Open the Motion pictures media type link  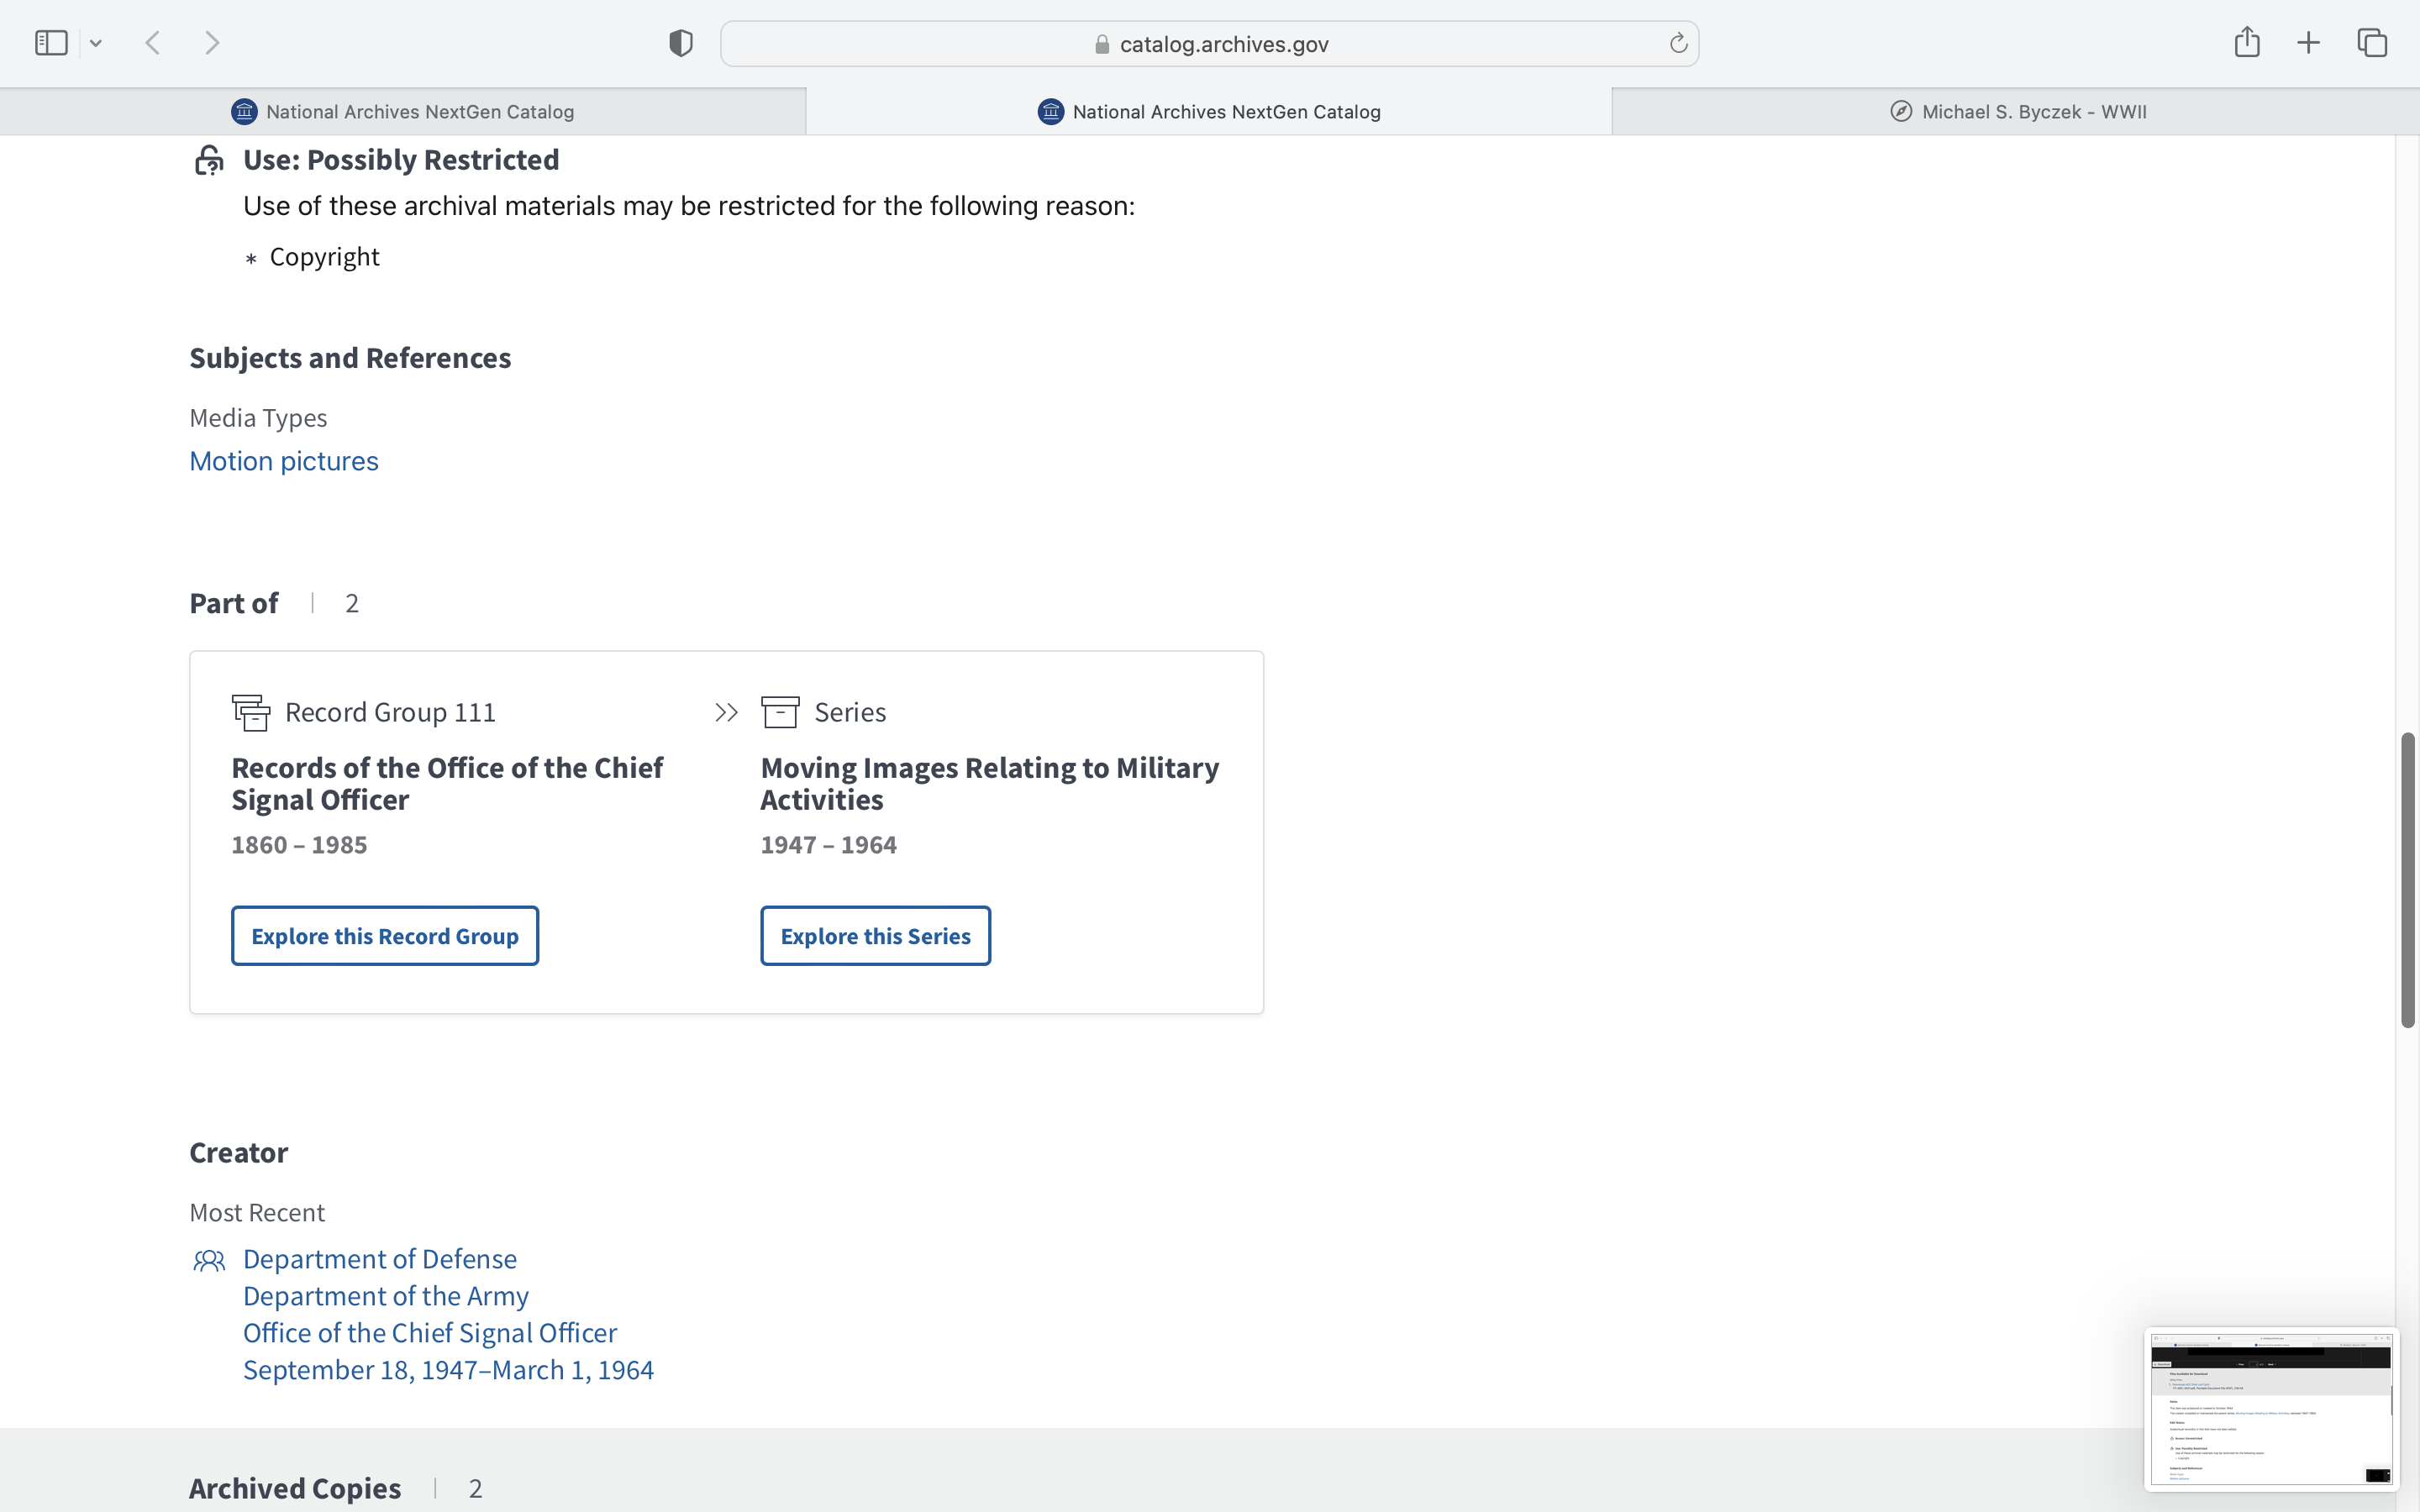[284, 461]
